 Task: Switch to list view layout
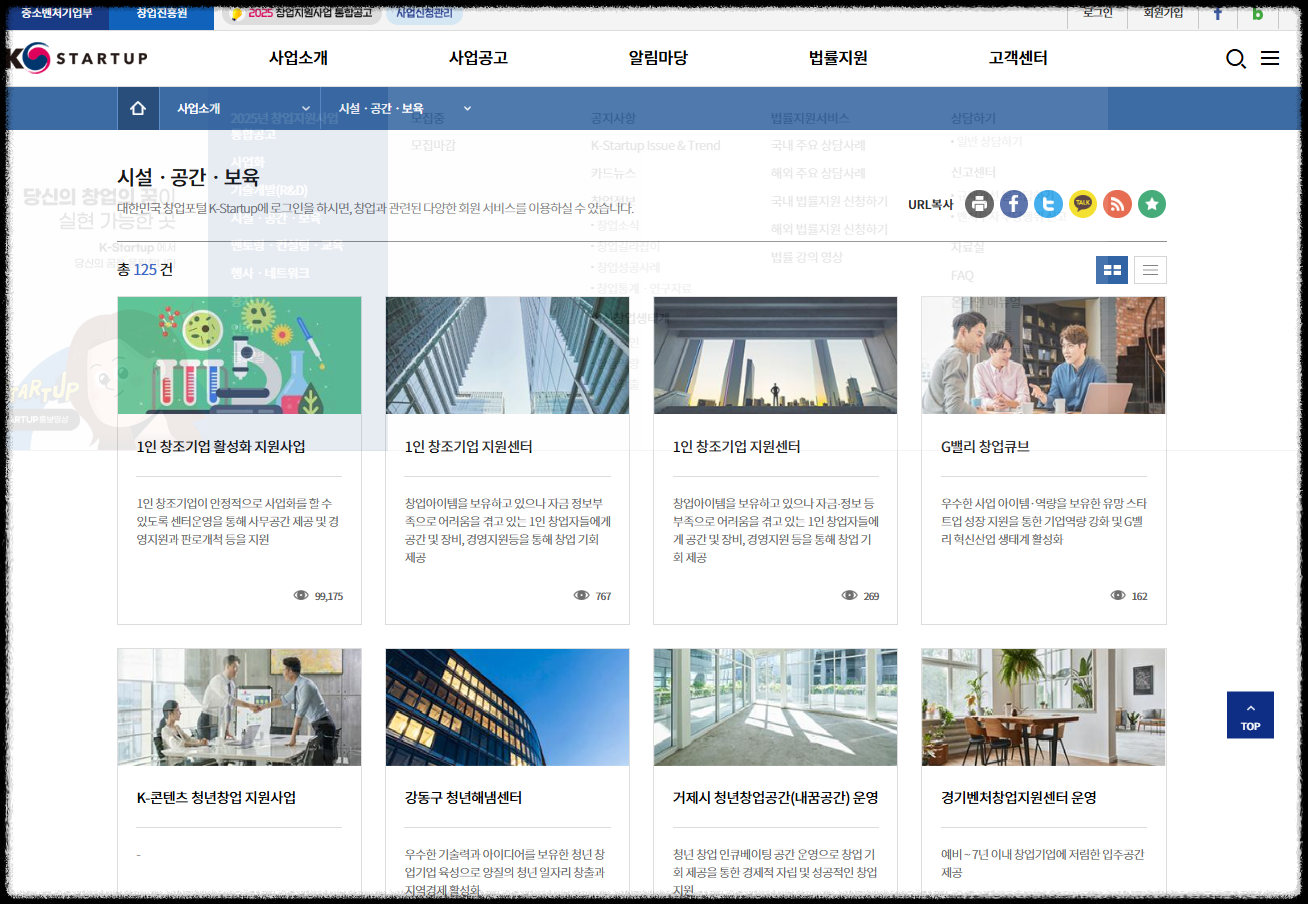point(1150,269)
